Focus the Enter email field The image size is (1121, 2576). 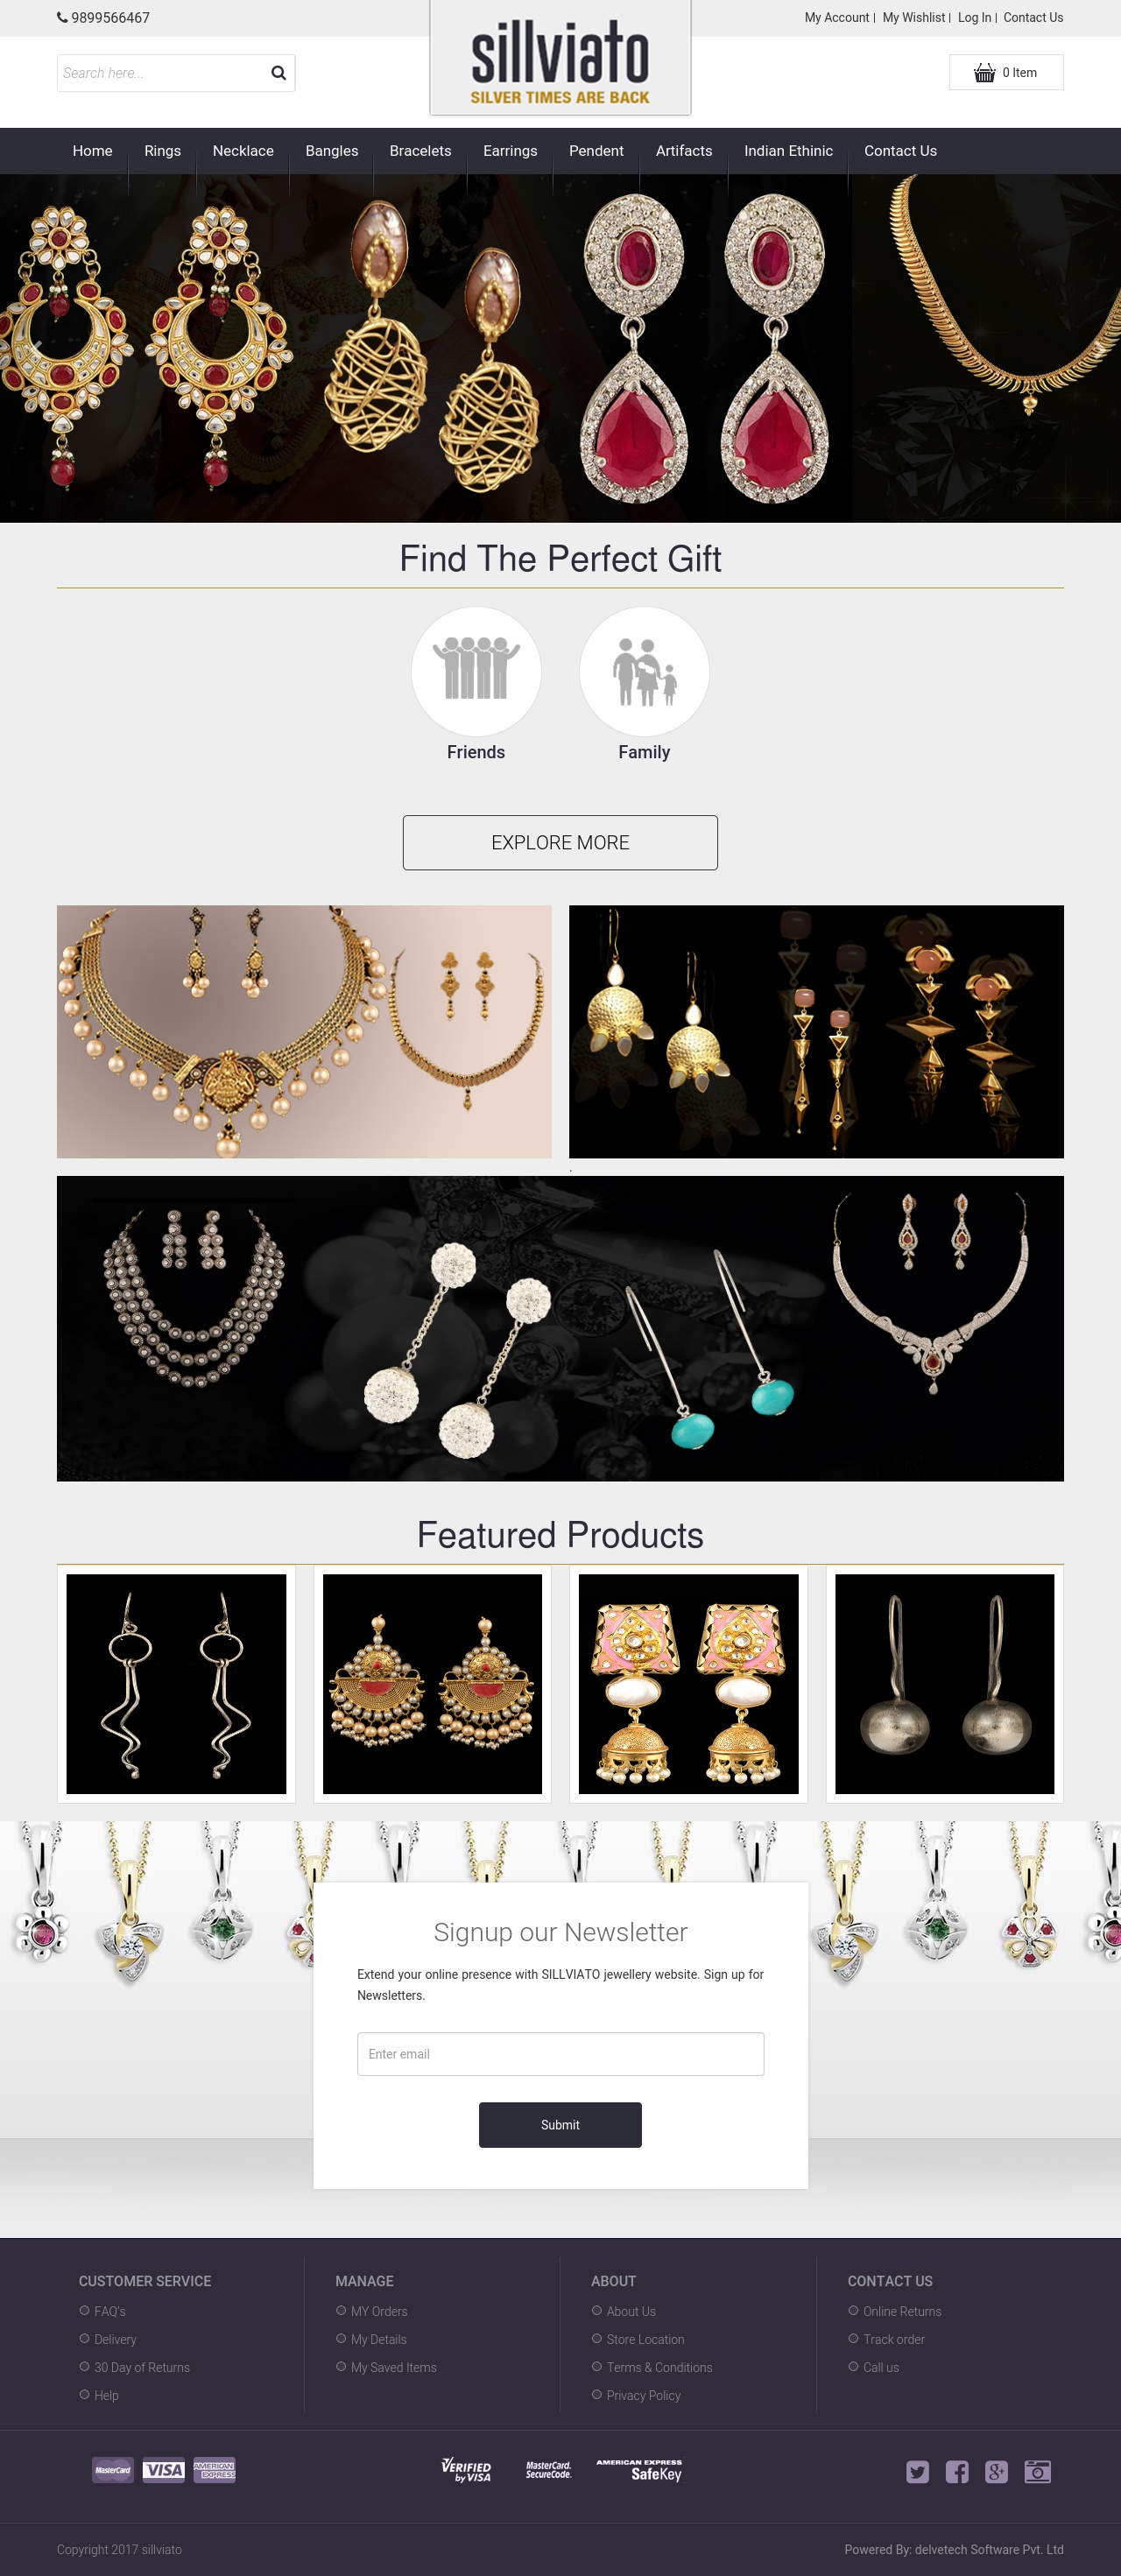[x=560, y=2054]
